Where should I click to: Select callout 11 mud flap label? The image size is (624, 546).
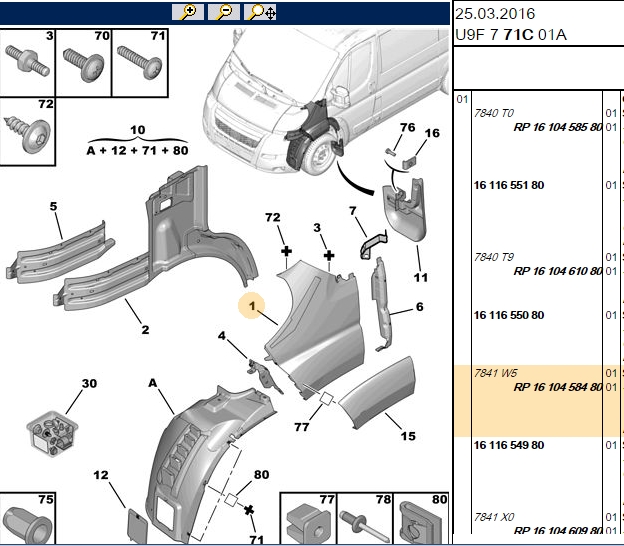tap(421, 277)
